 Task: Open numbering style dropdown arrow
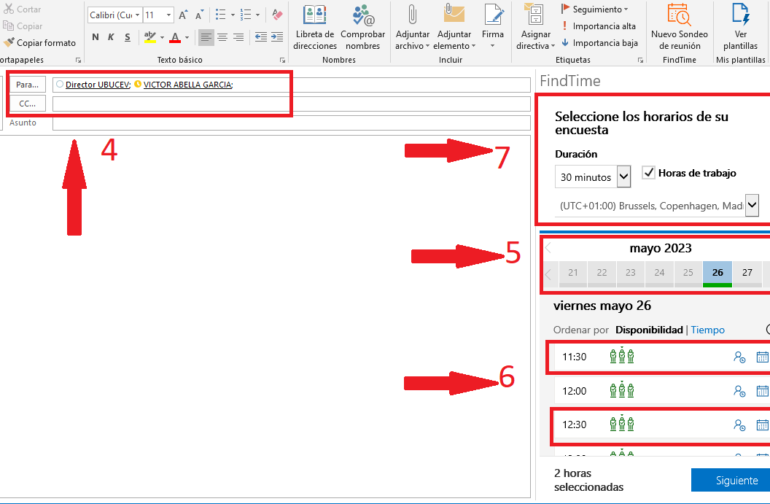pos(258,15)
